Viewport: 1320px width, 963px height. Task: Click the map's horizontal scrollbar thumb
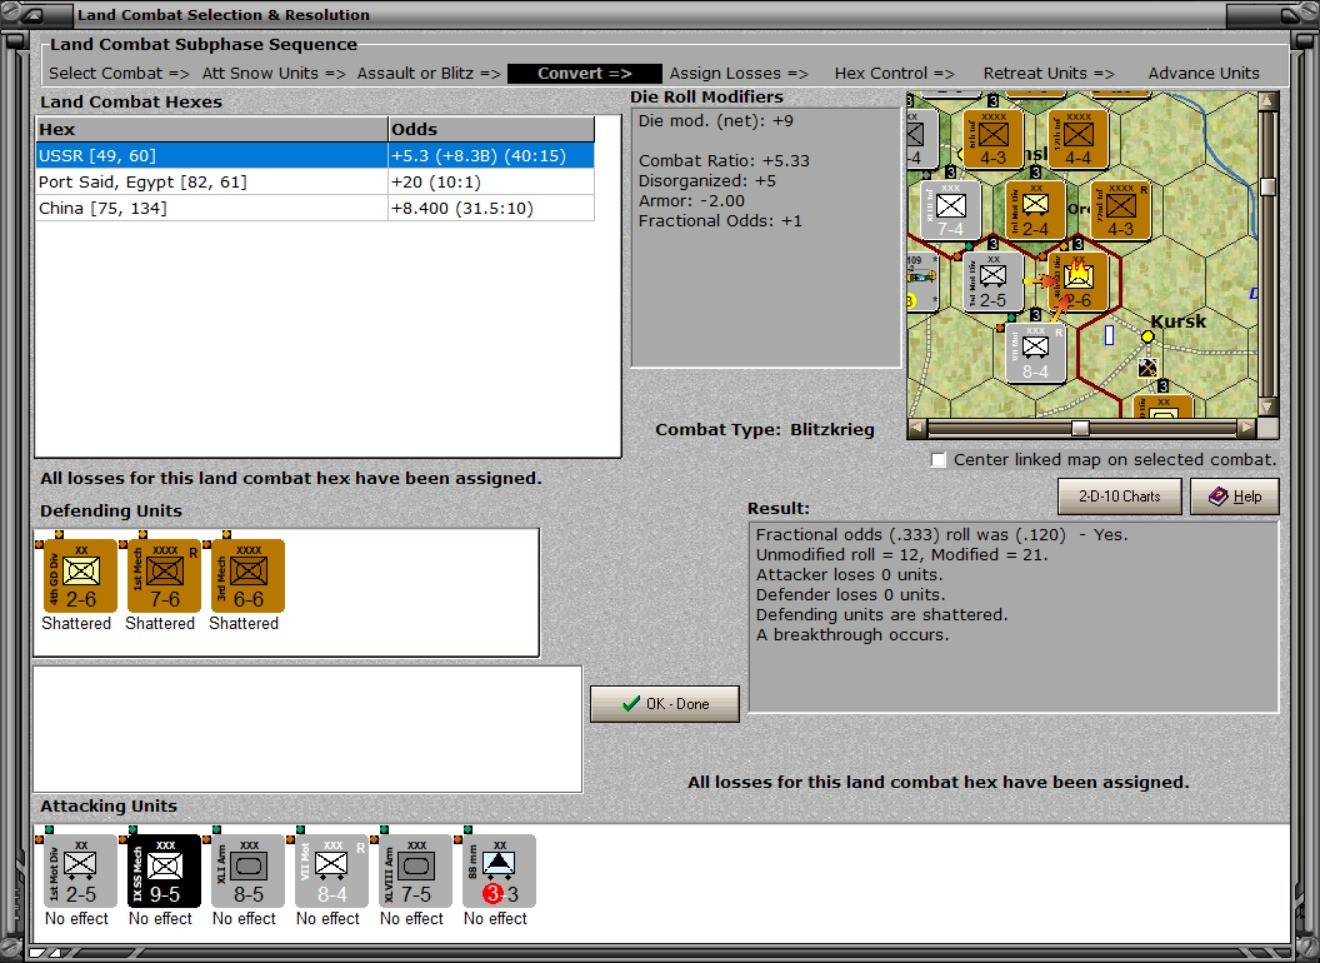pos(1080,428)
